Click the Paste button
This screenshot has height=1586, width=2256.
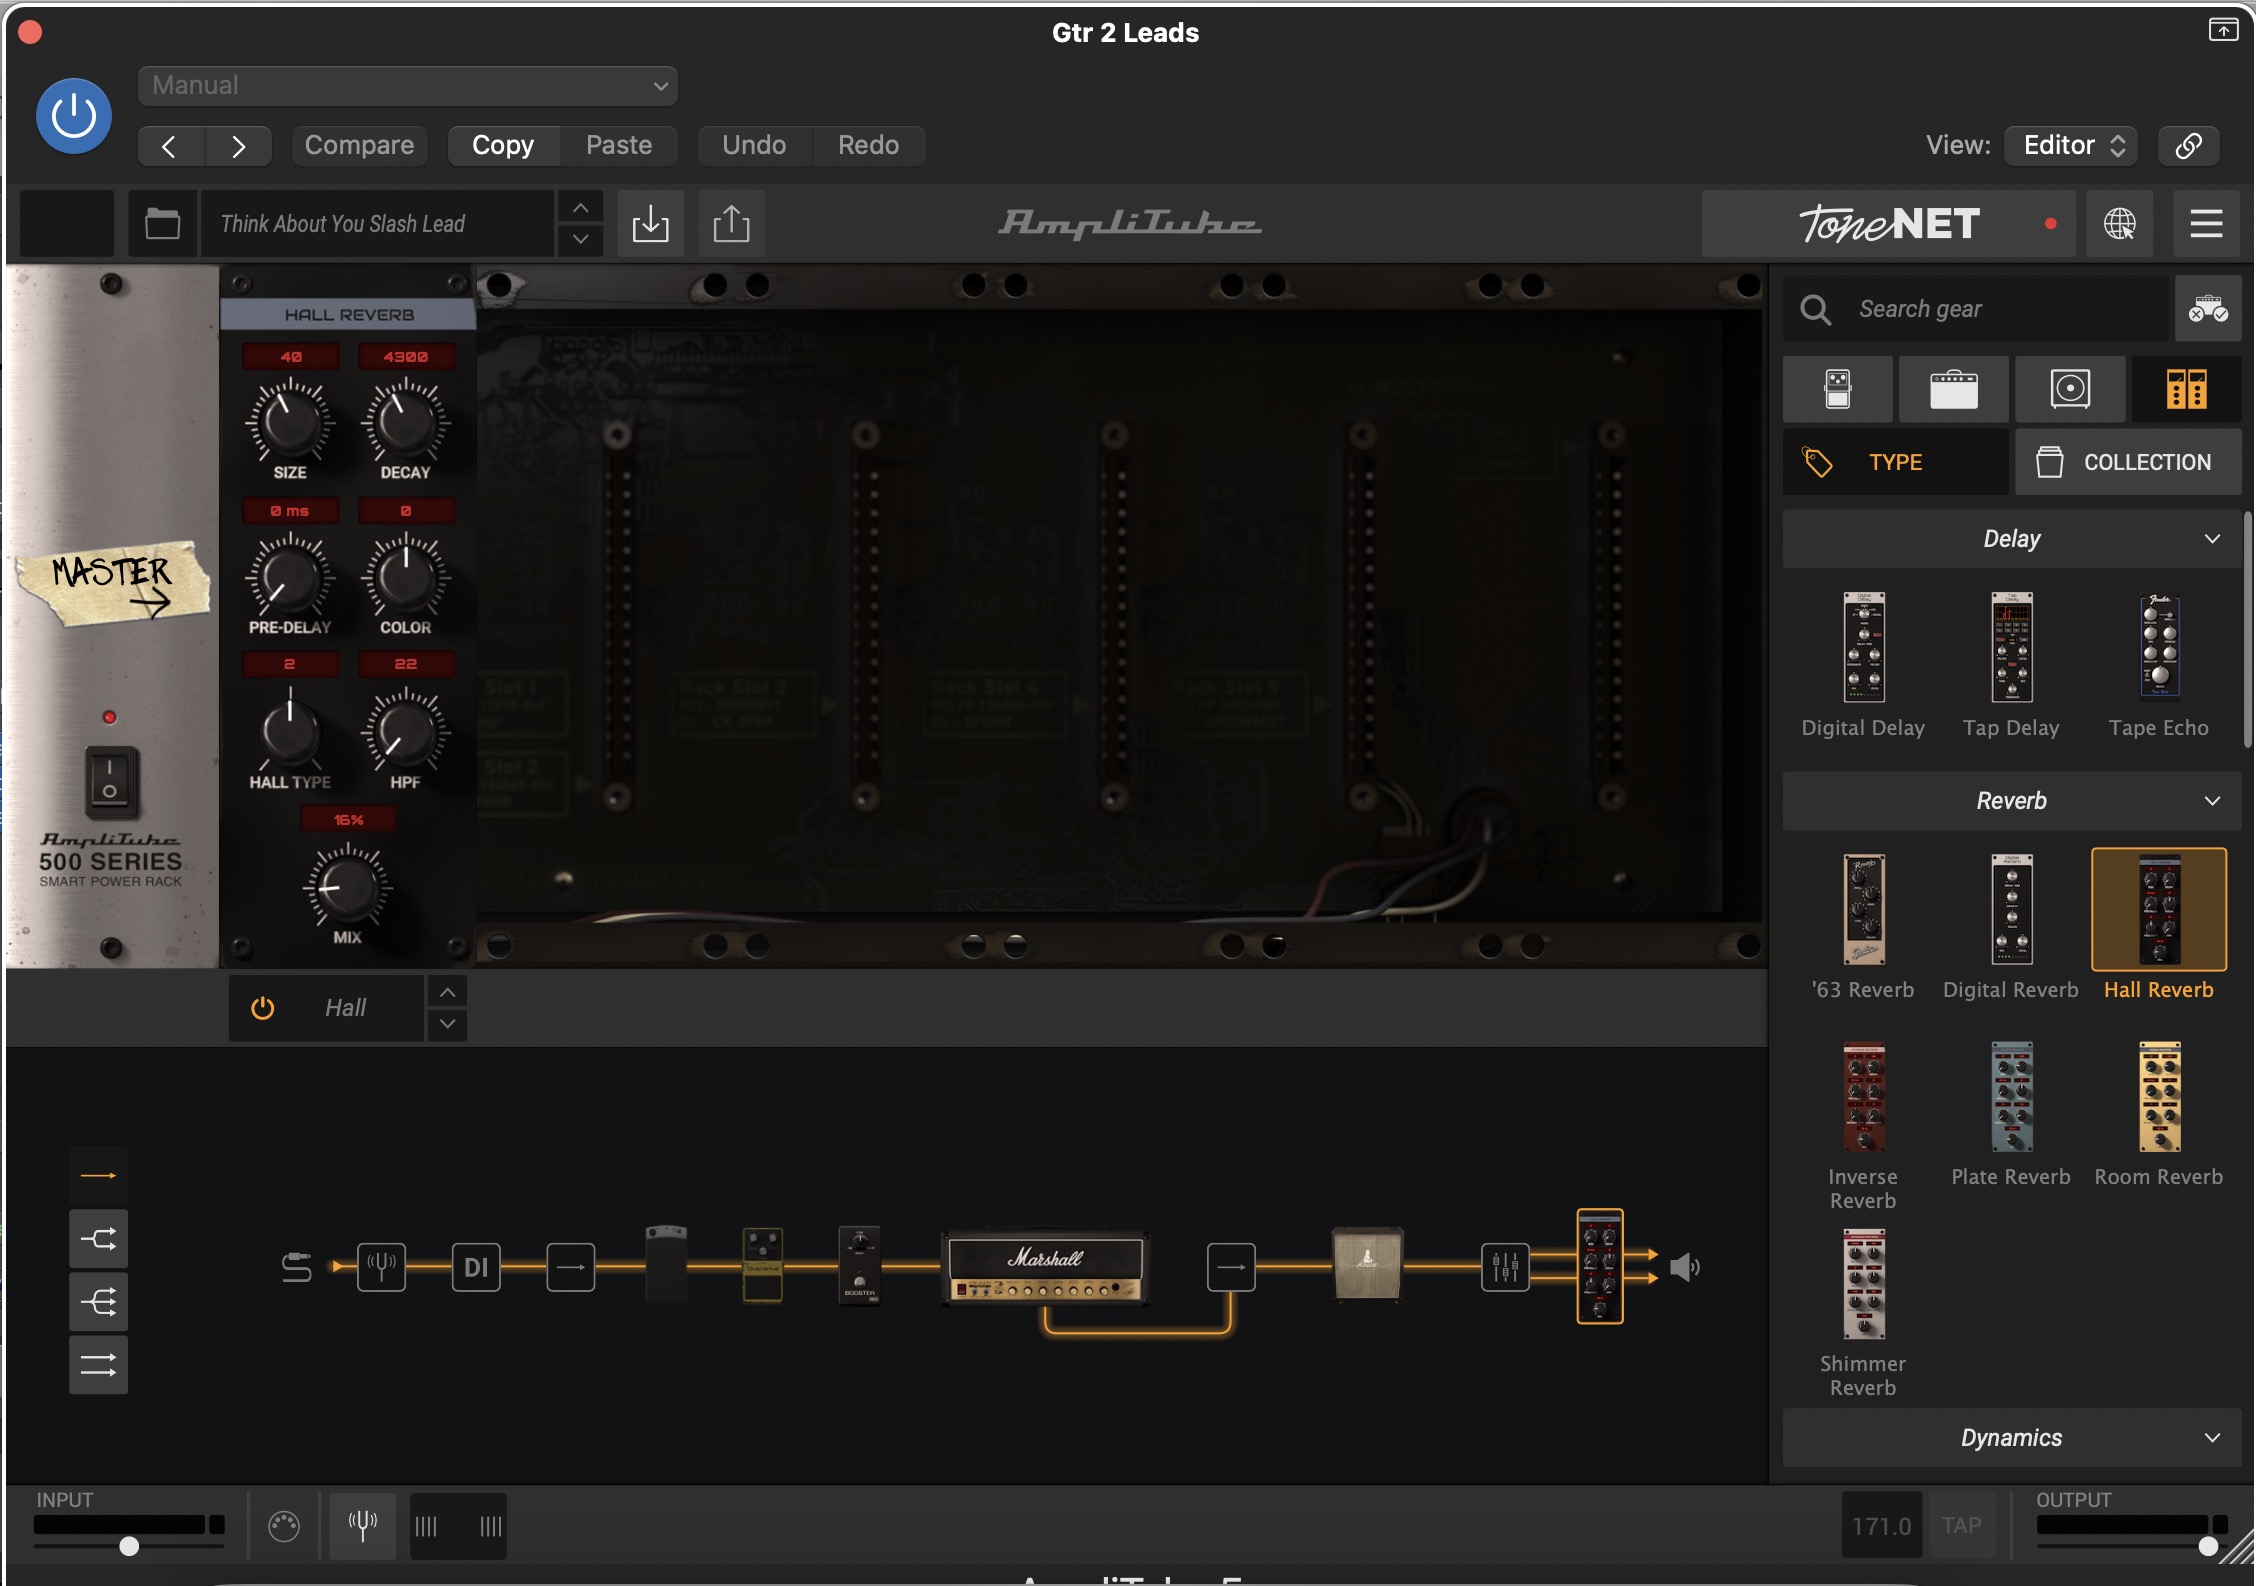[619, 146]
